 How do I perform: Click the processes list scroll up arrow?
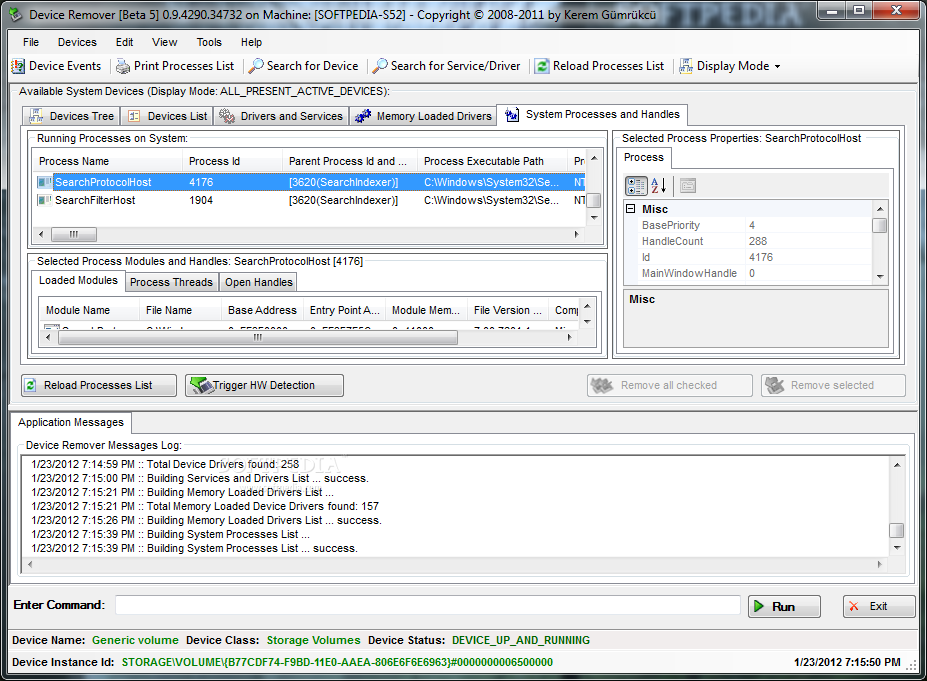(594, 158)
